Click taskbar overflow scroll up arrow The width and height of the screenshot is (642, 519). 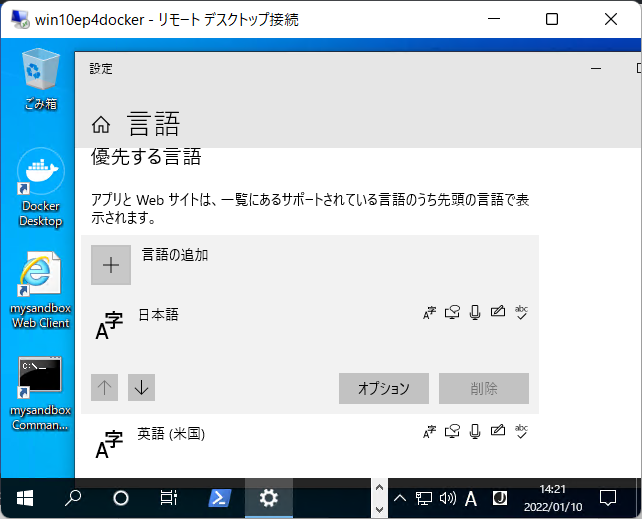[379, 487]
